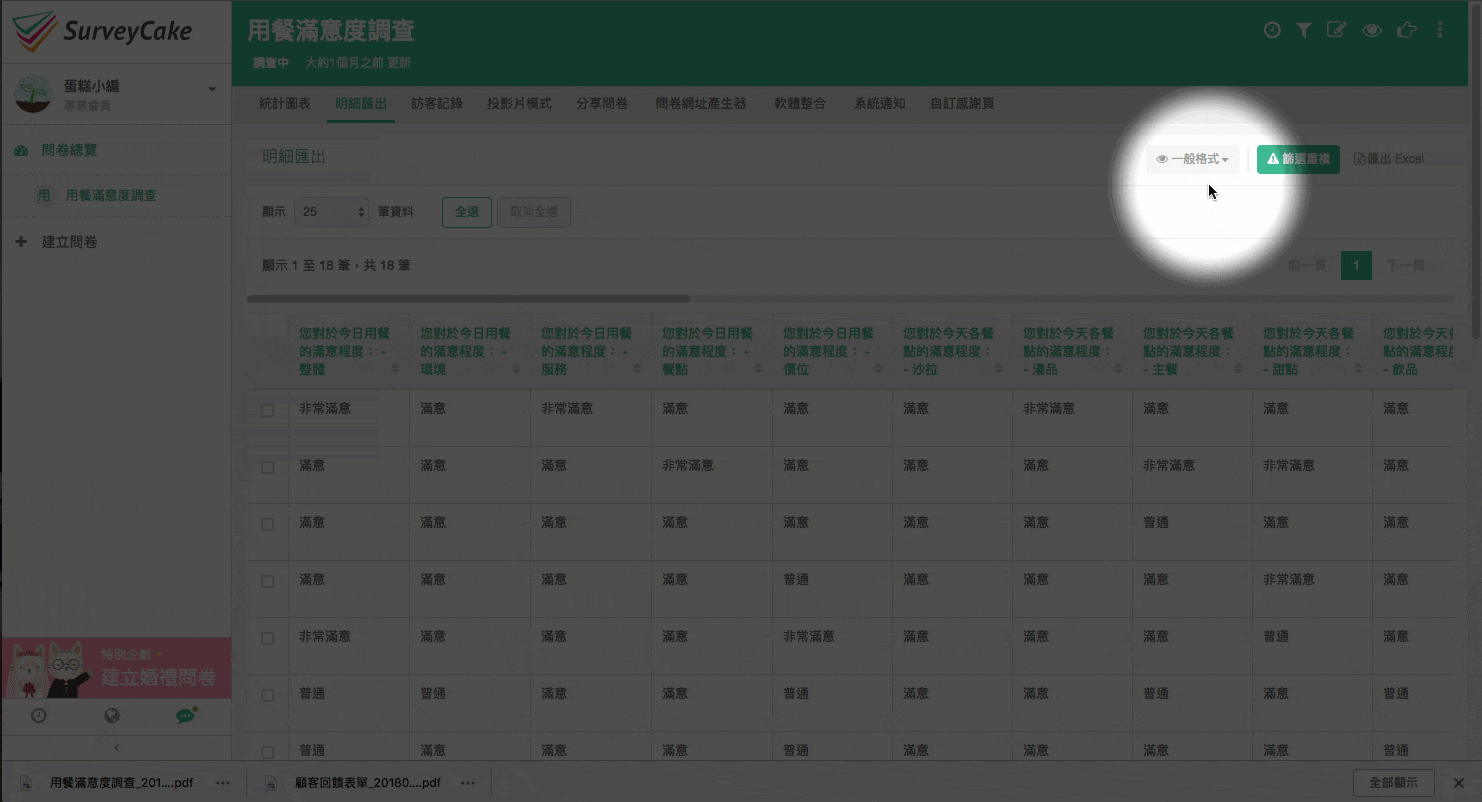Image resolution: width=1482 pixels, height=802 pixels.
Task: Tick the checkbox of the fifth data row
Action: (268, 638)
